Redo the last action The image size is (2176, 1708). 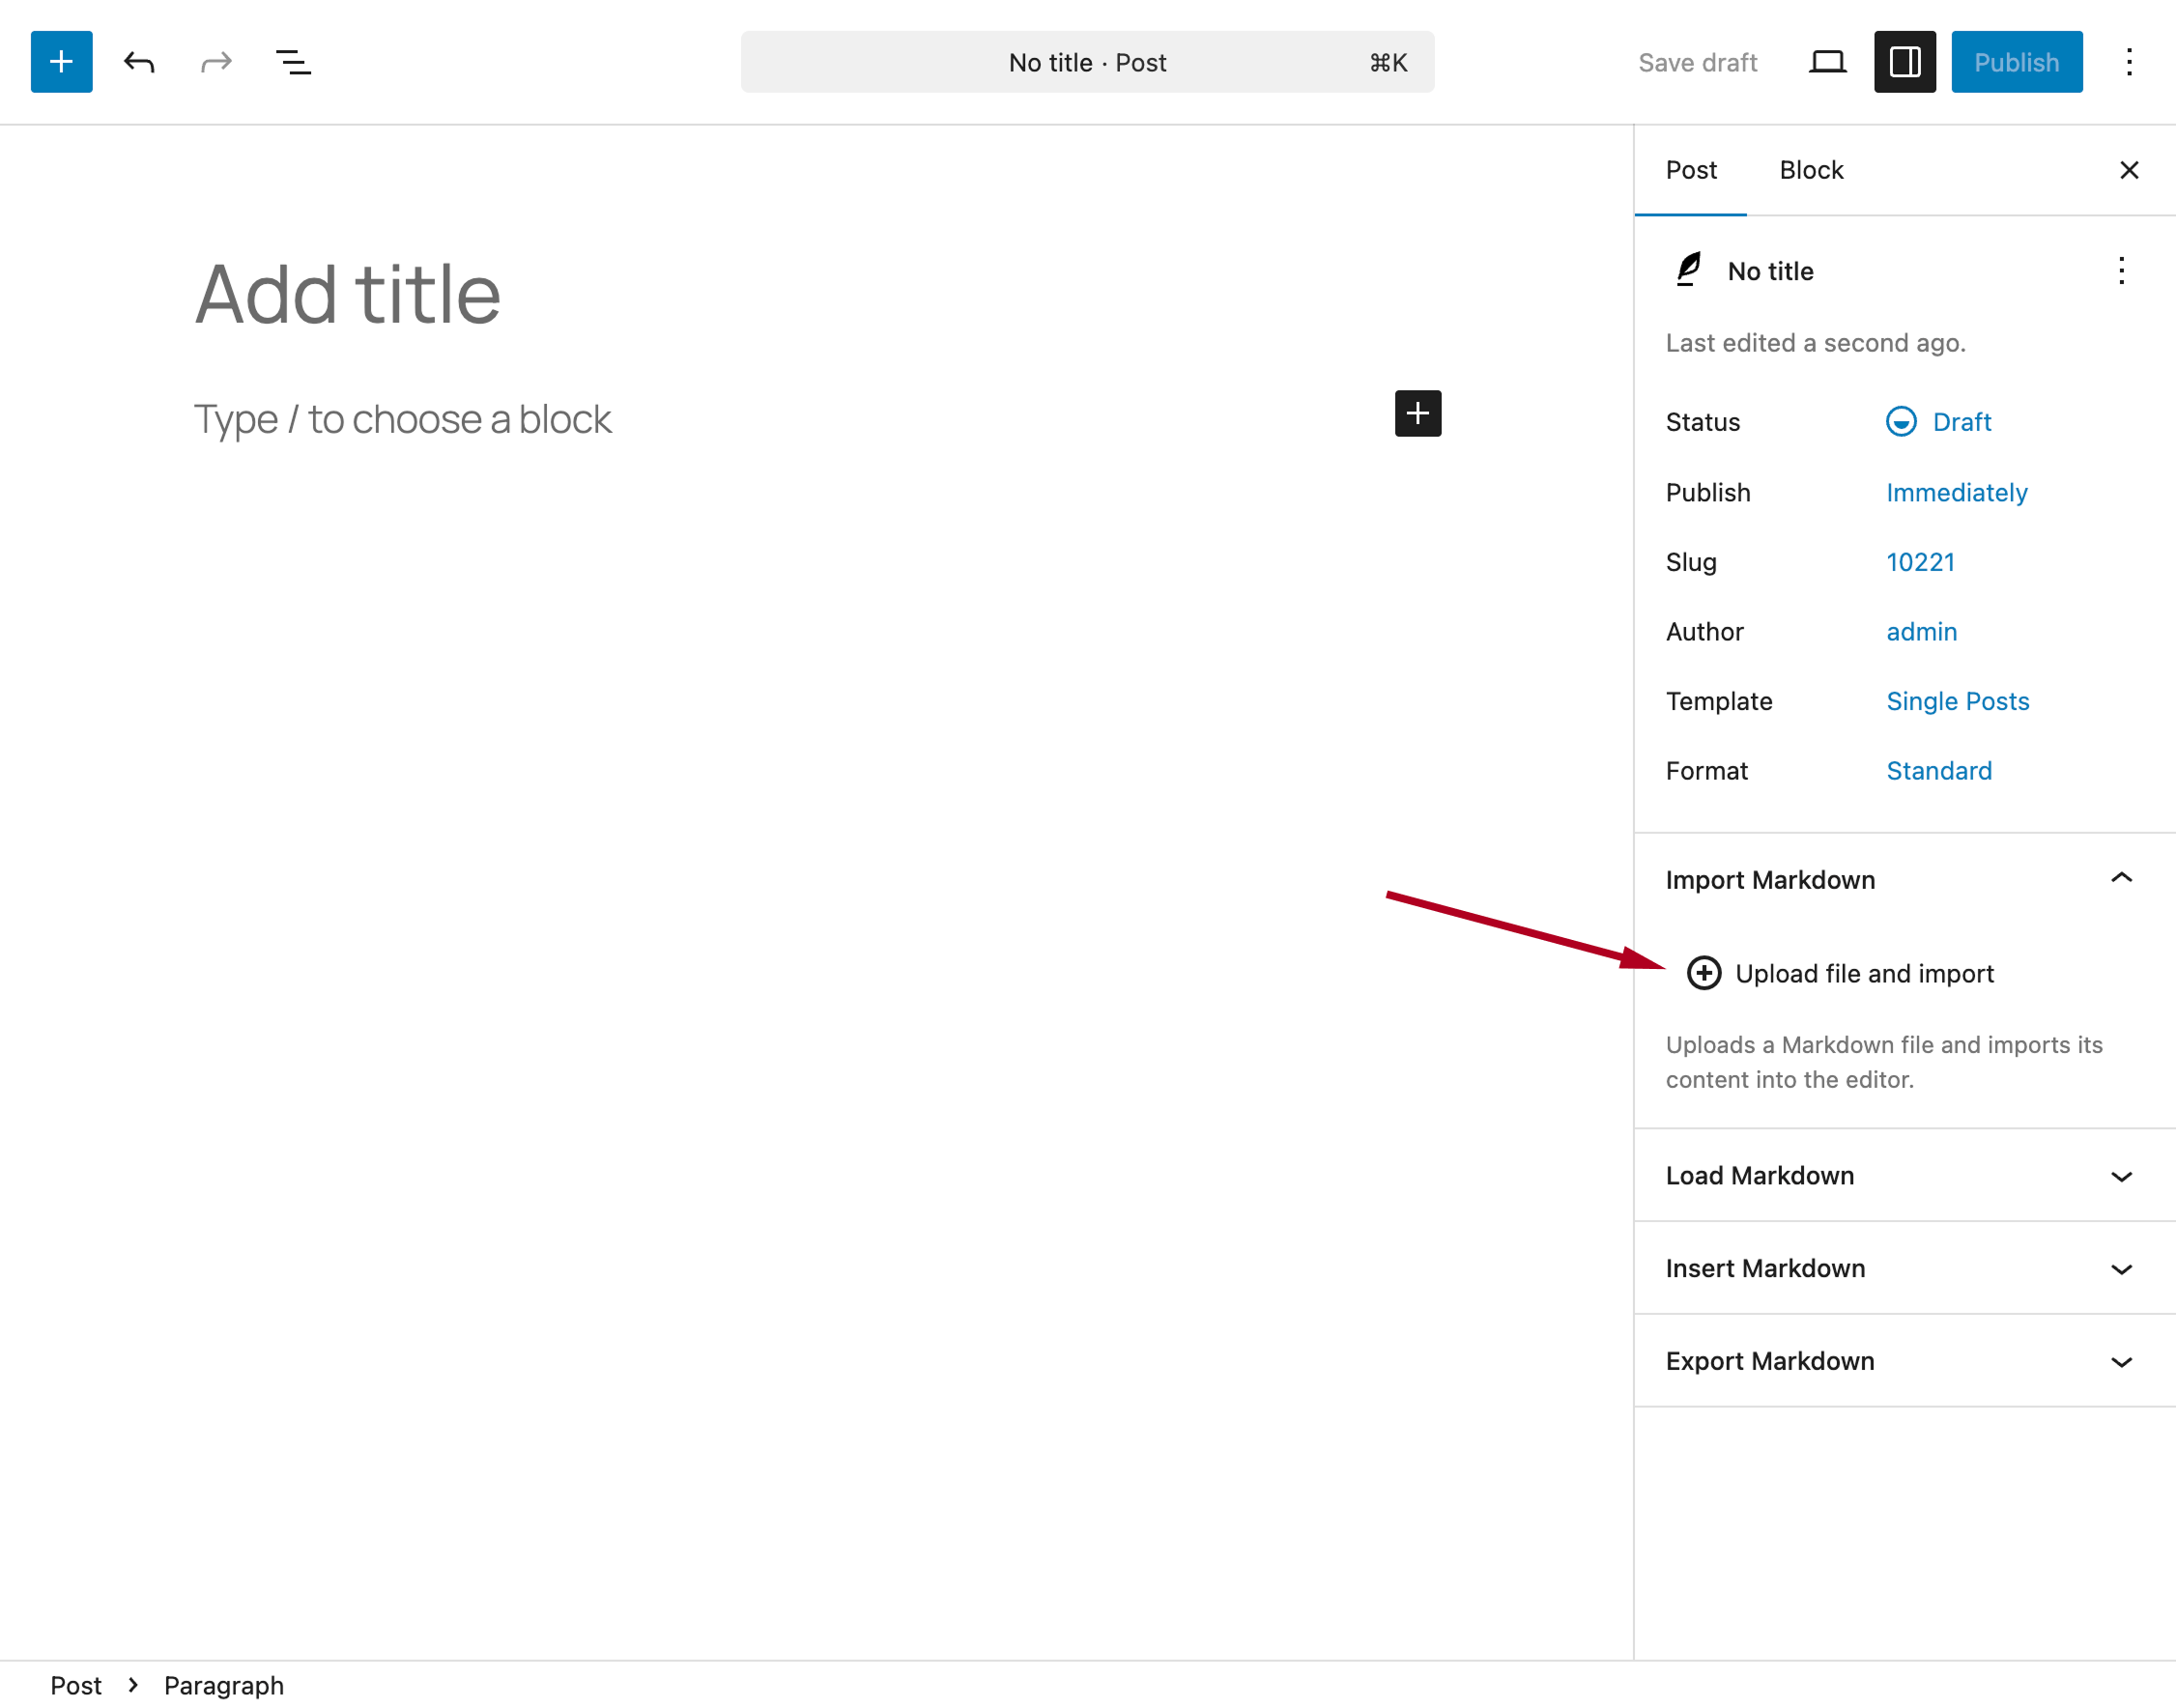pos(216,61)
